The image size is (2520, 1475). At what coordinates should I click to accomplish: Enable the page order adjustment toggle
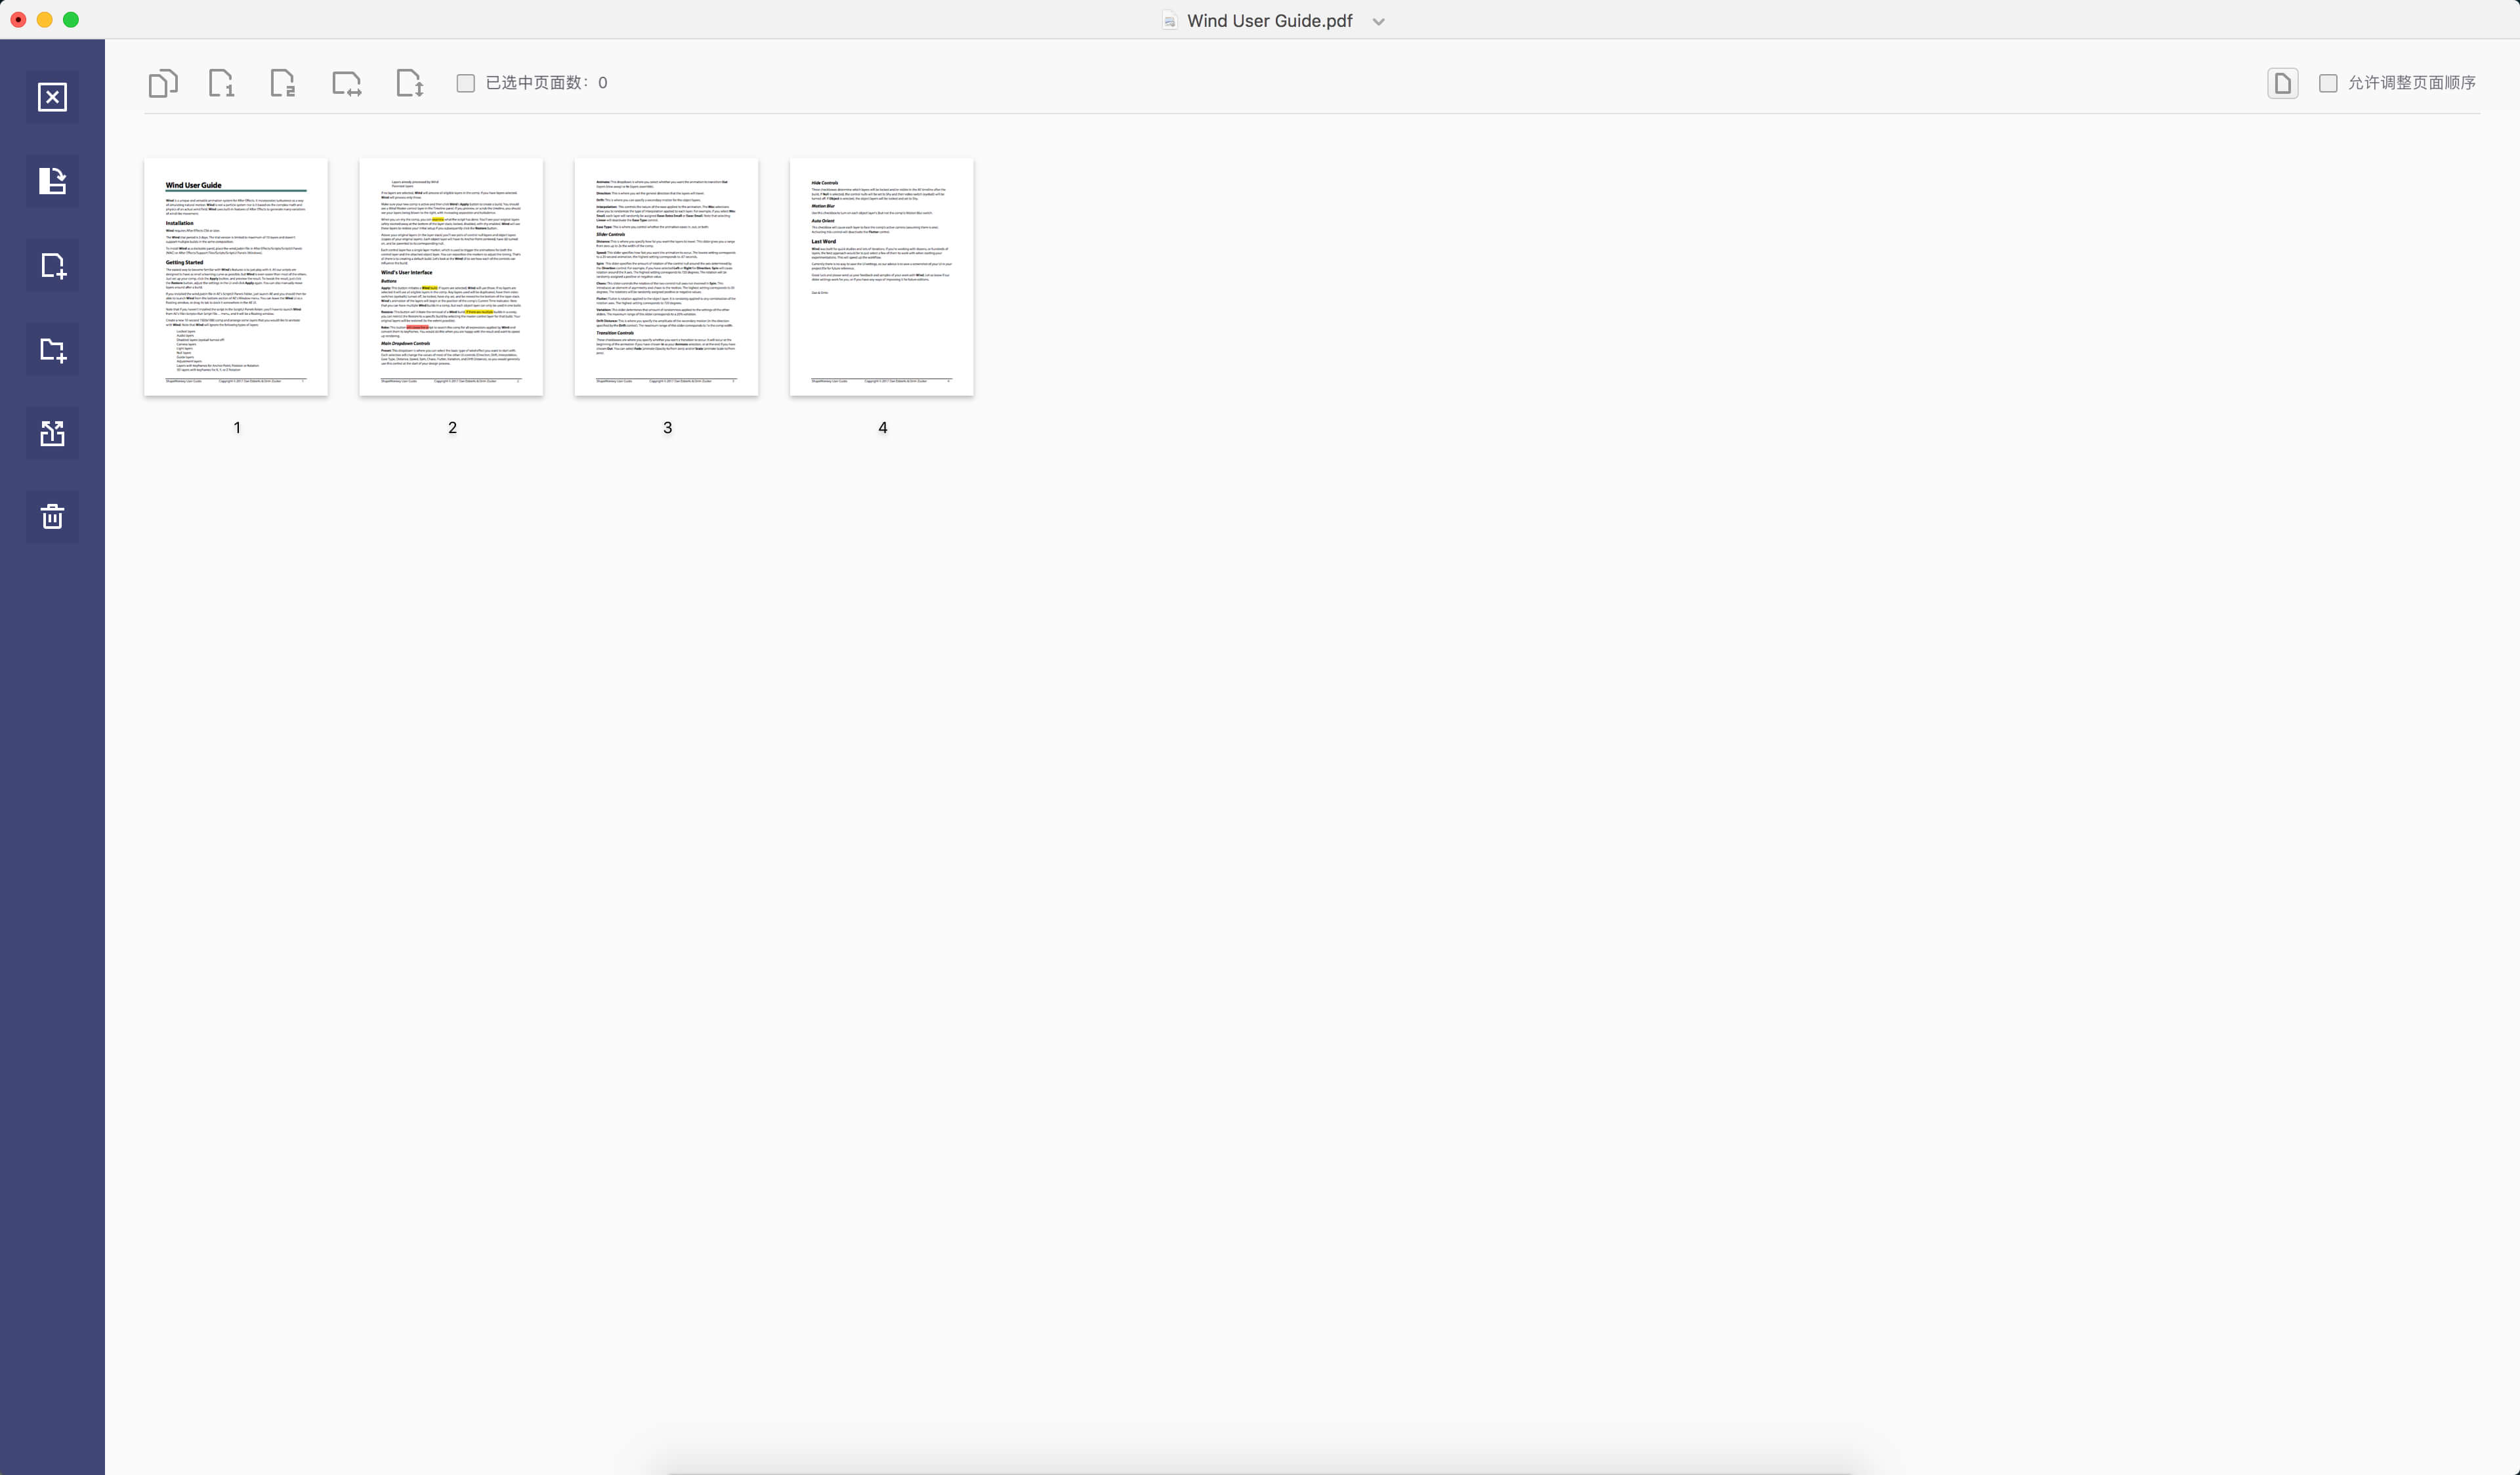coord(2328,83)
